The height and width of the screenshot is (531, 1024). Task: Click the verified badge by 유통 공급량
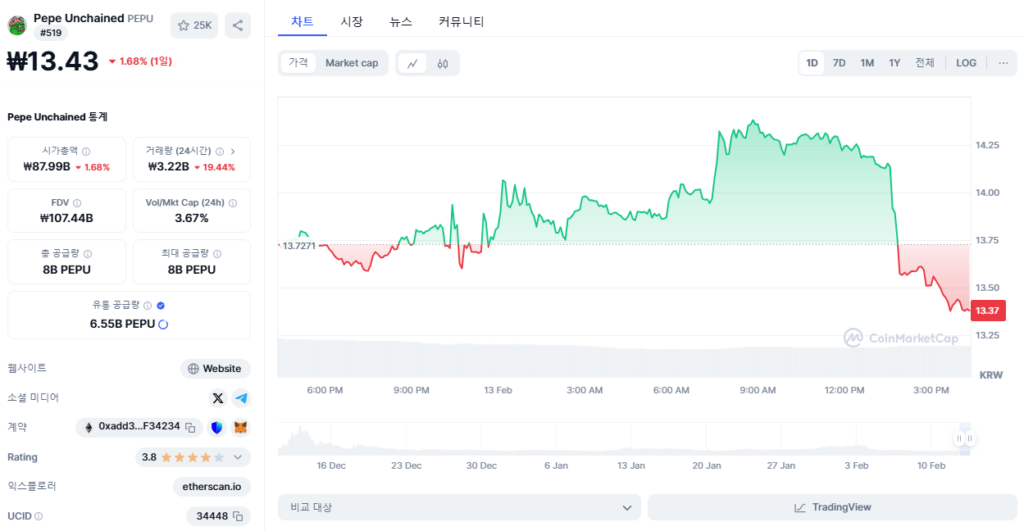(x=161, y=306)
